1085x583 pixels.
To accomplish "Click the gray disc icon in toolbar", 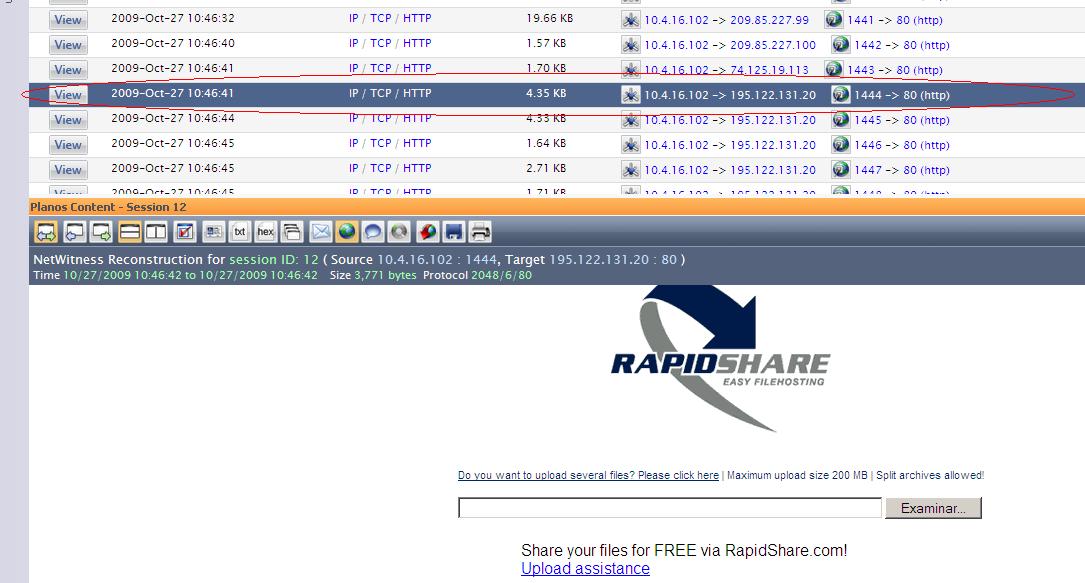I will [x=399, y=232].
